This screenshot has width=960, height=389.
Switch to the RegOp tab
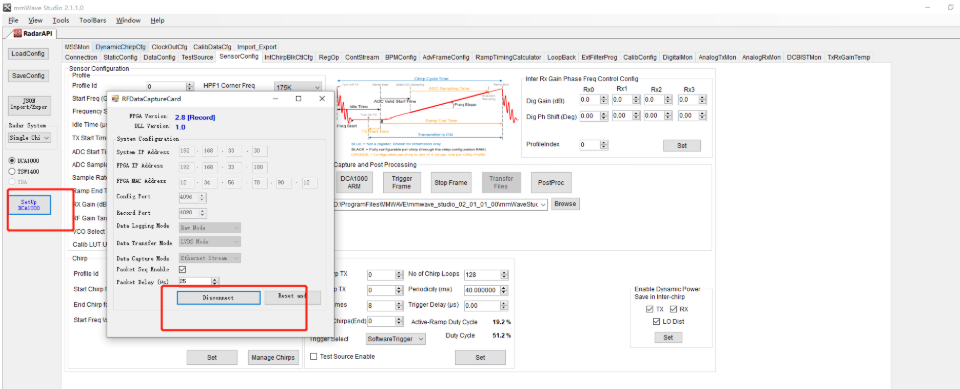coord(329,57)
